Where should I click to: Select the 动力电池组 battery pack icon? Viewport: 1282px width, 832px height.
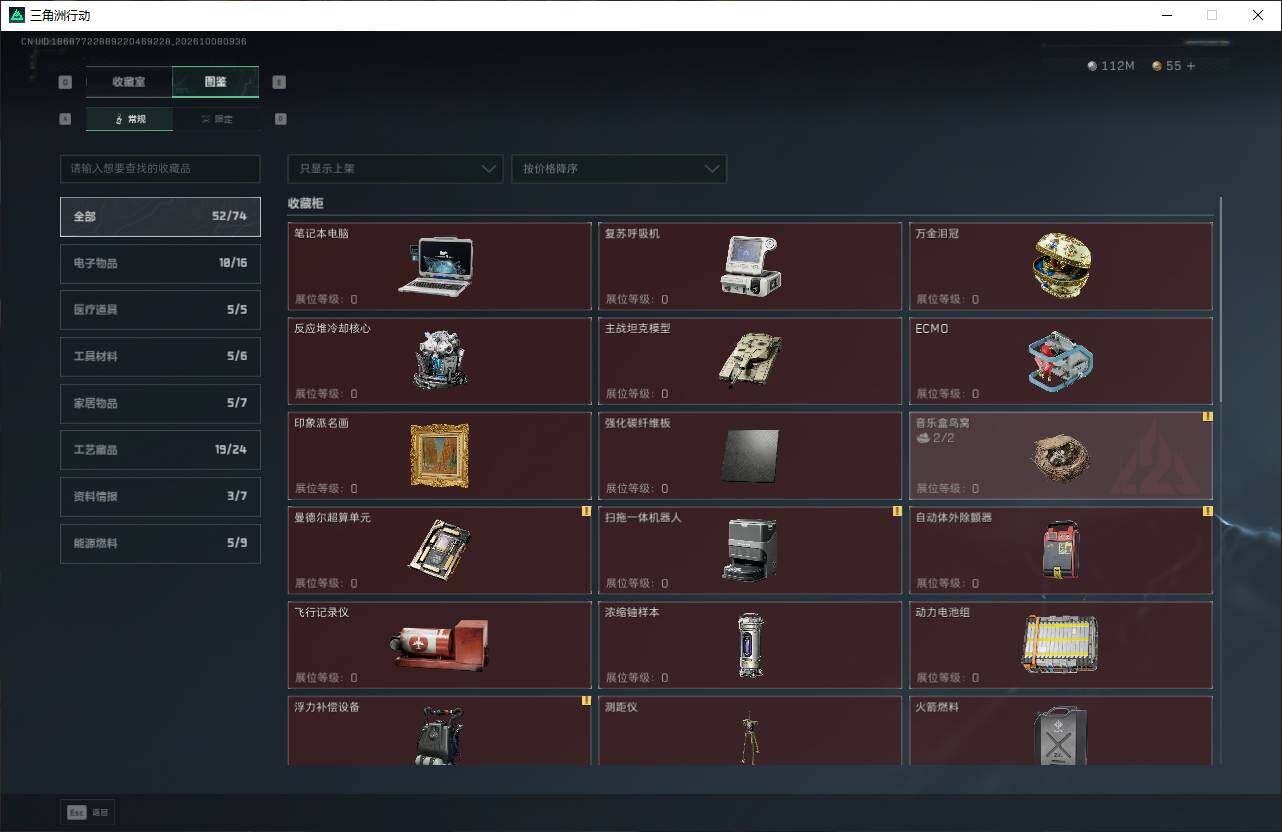(1060, 644)
